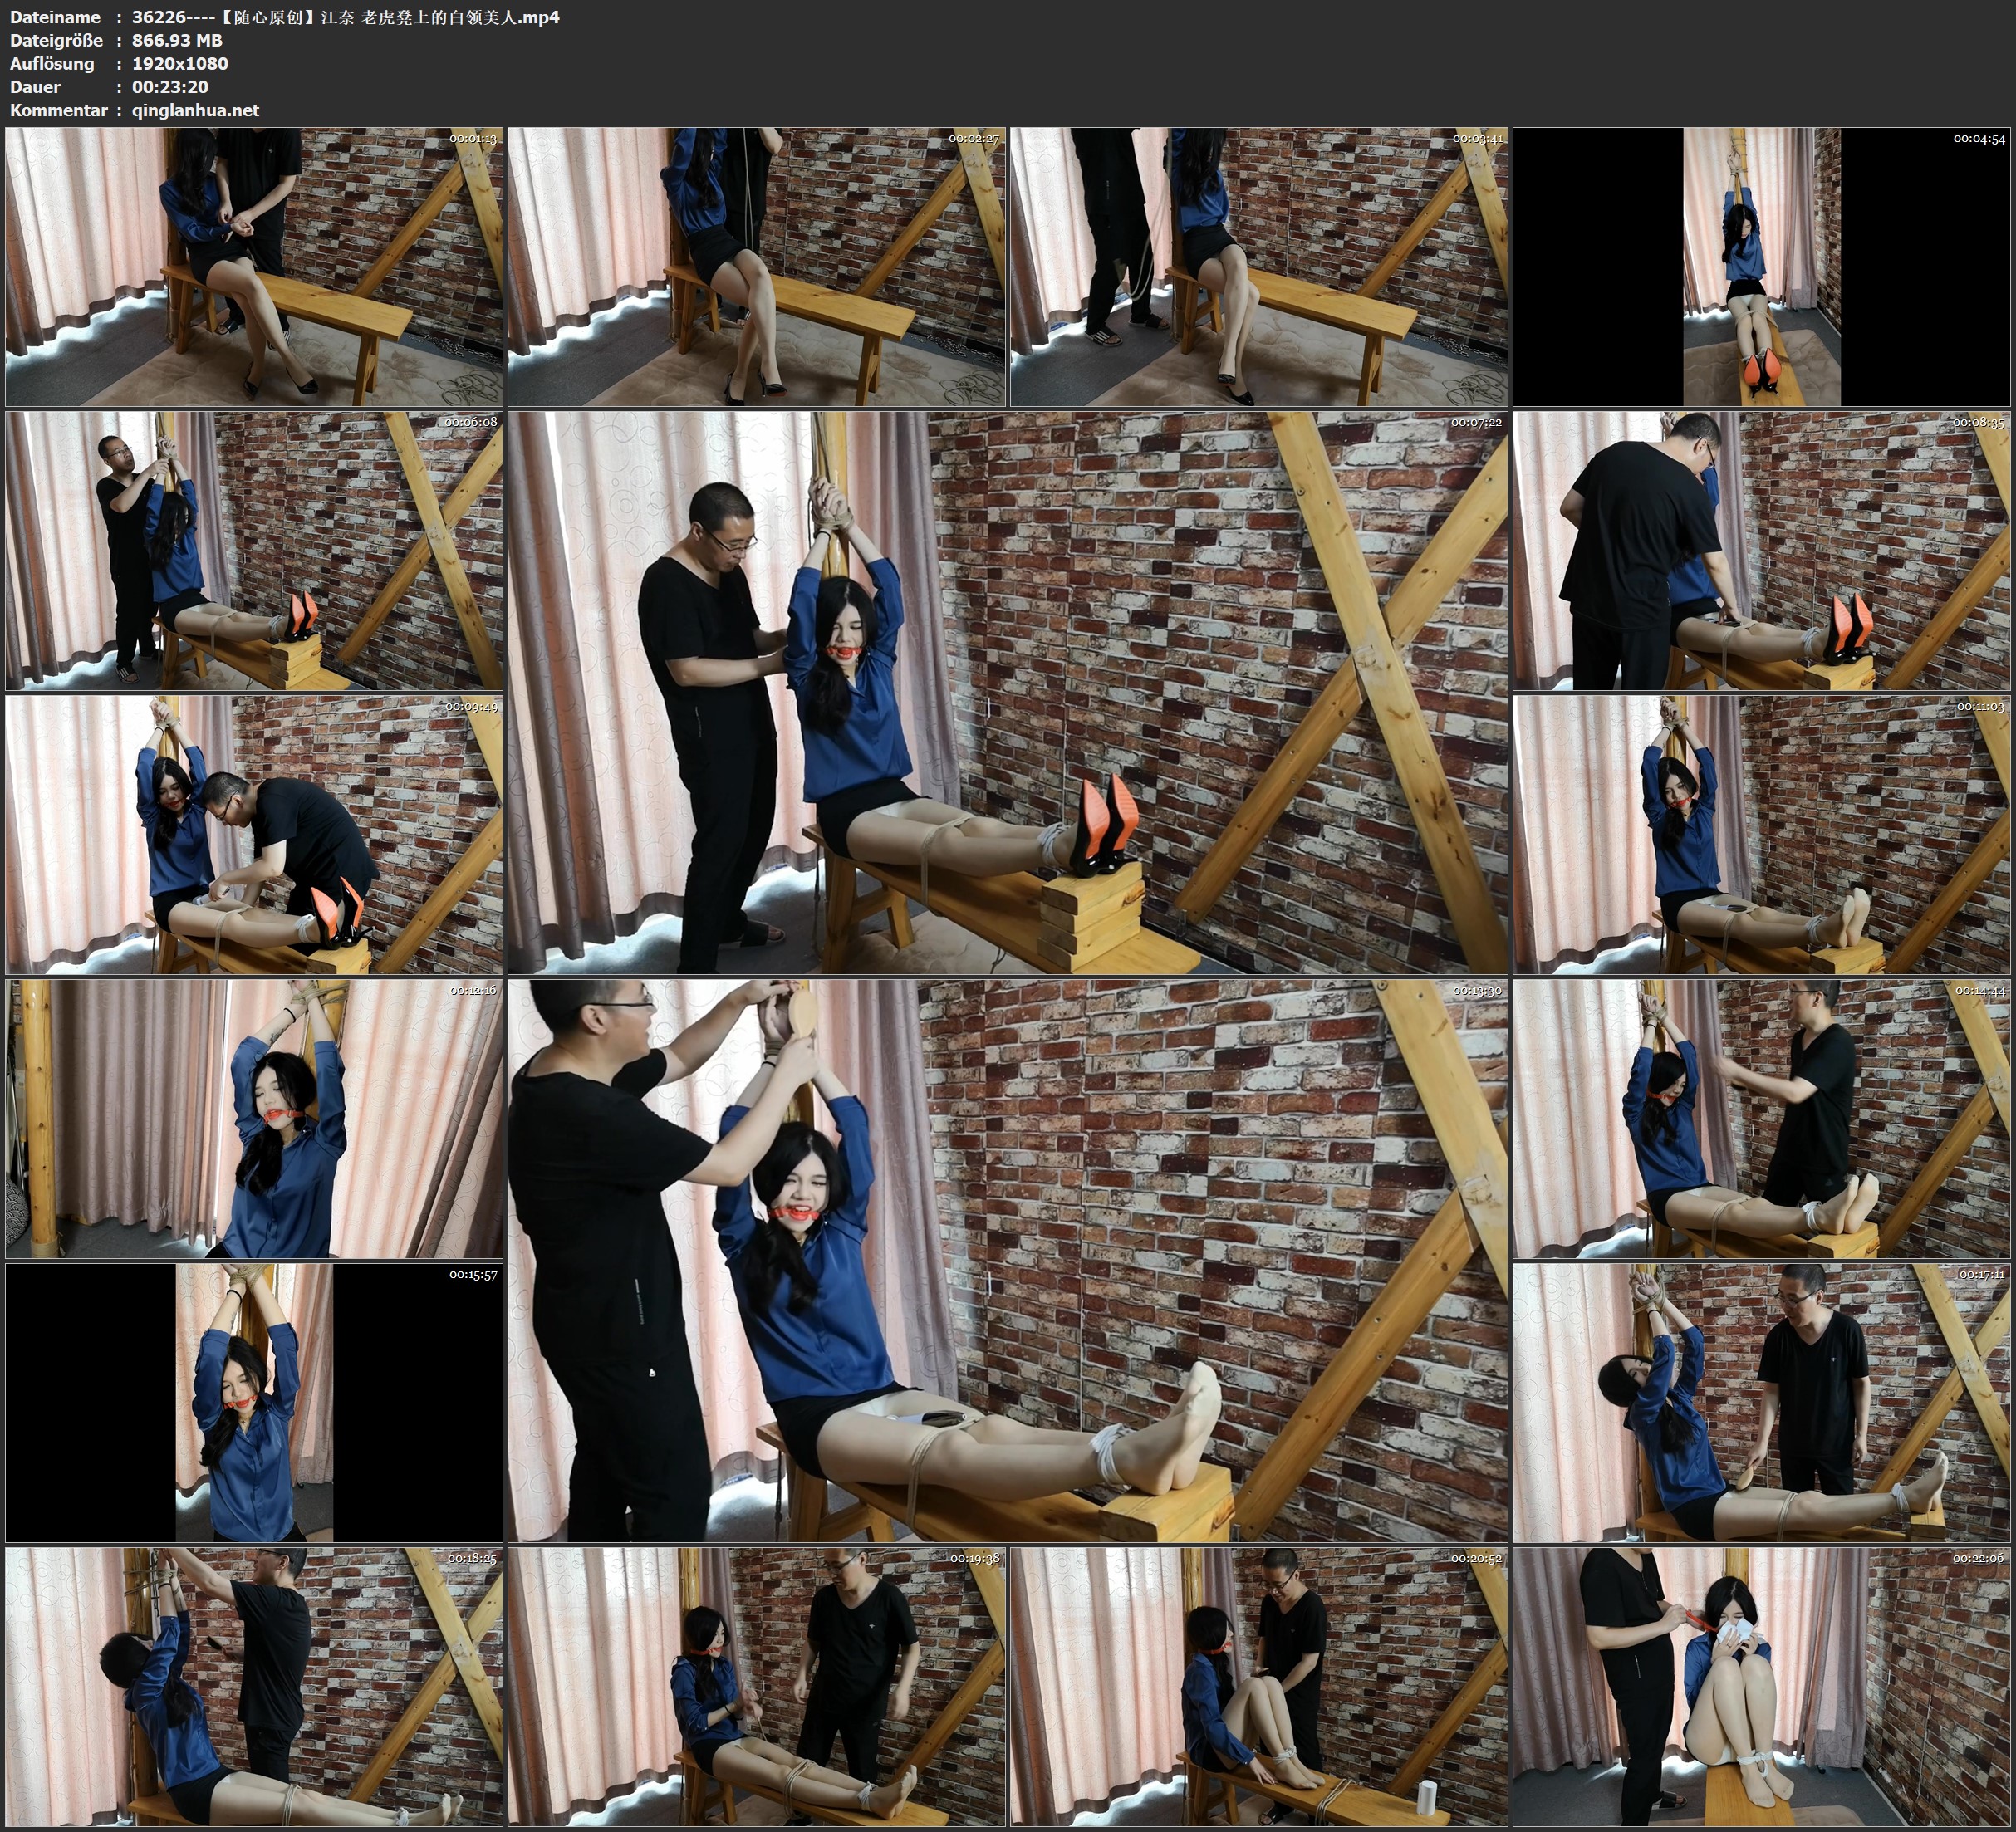Click the large thumbnail at 00:13:30
The width and height of the screenshot is (2016, 1832).
click(x=1008, y=1261)
